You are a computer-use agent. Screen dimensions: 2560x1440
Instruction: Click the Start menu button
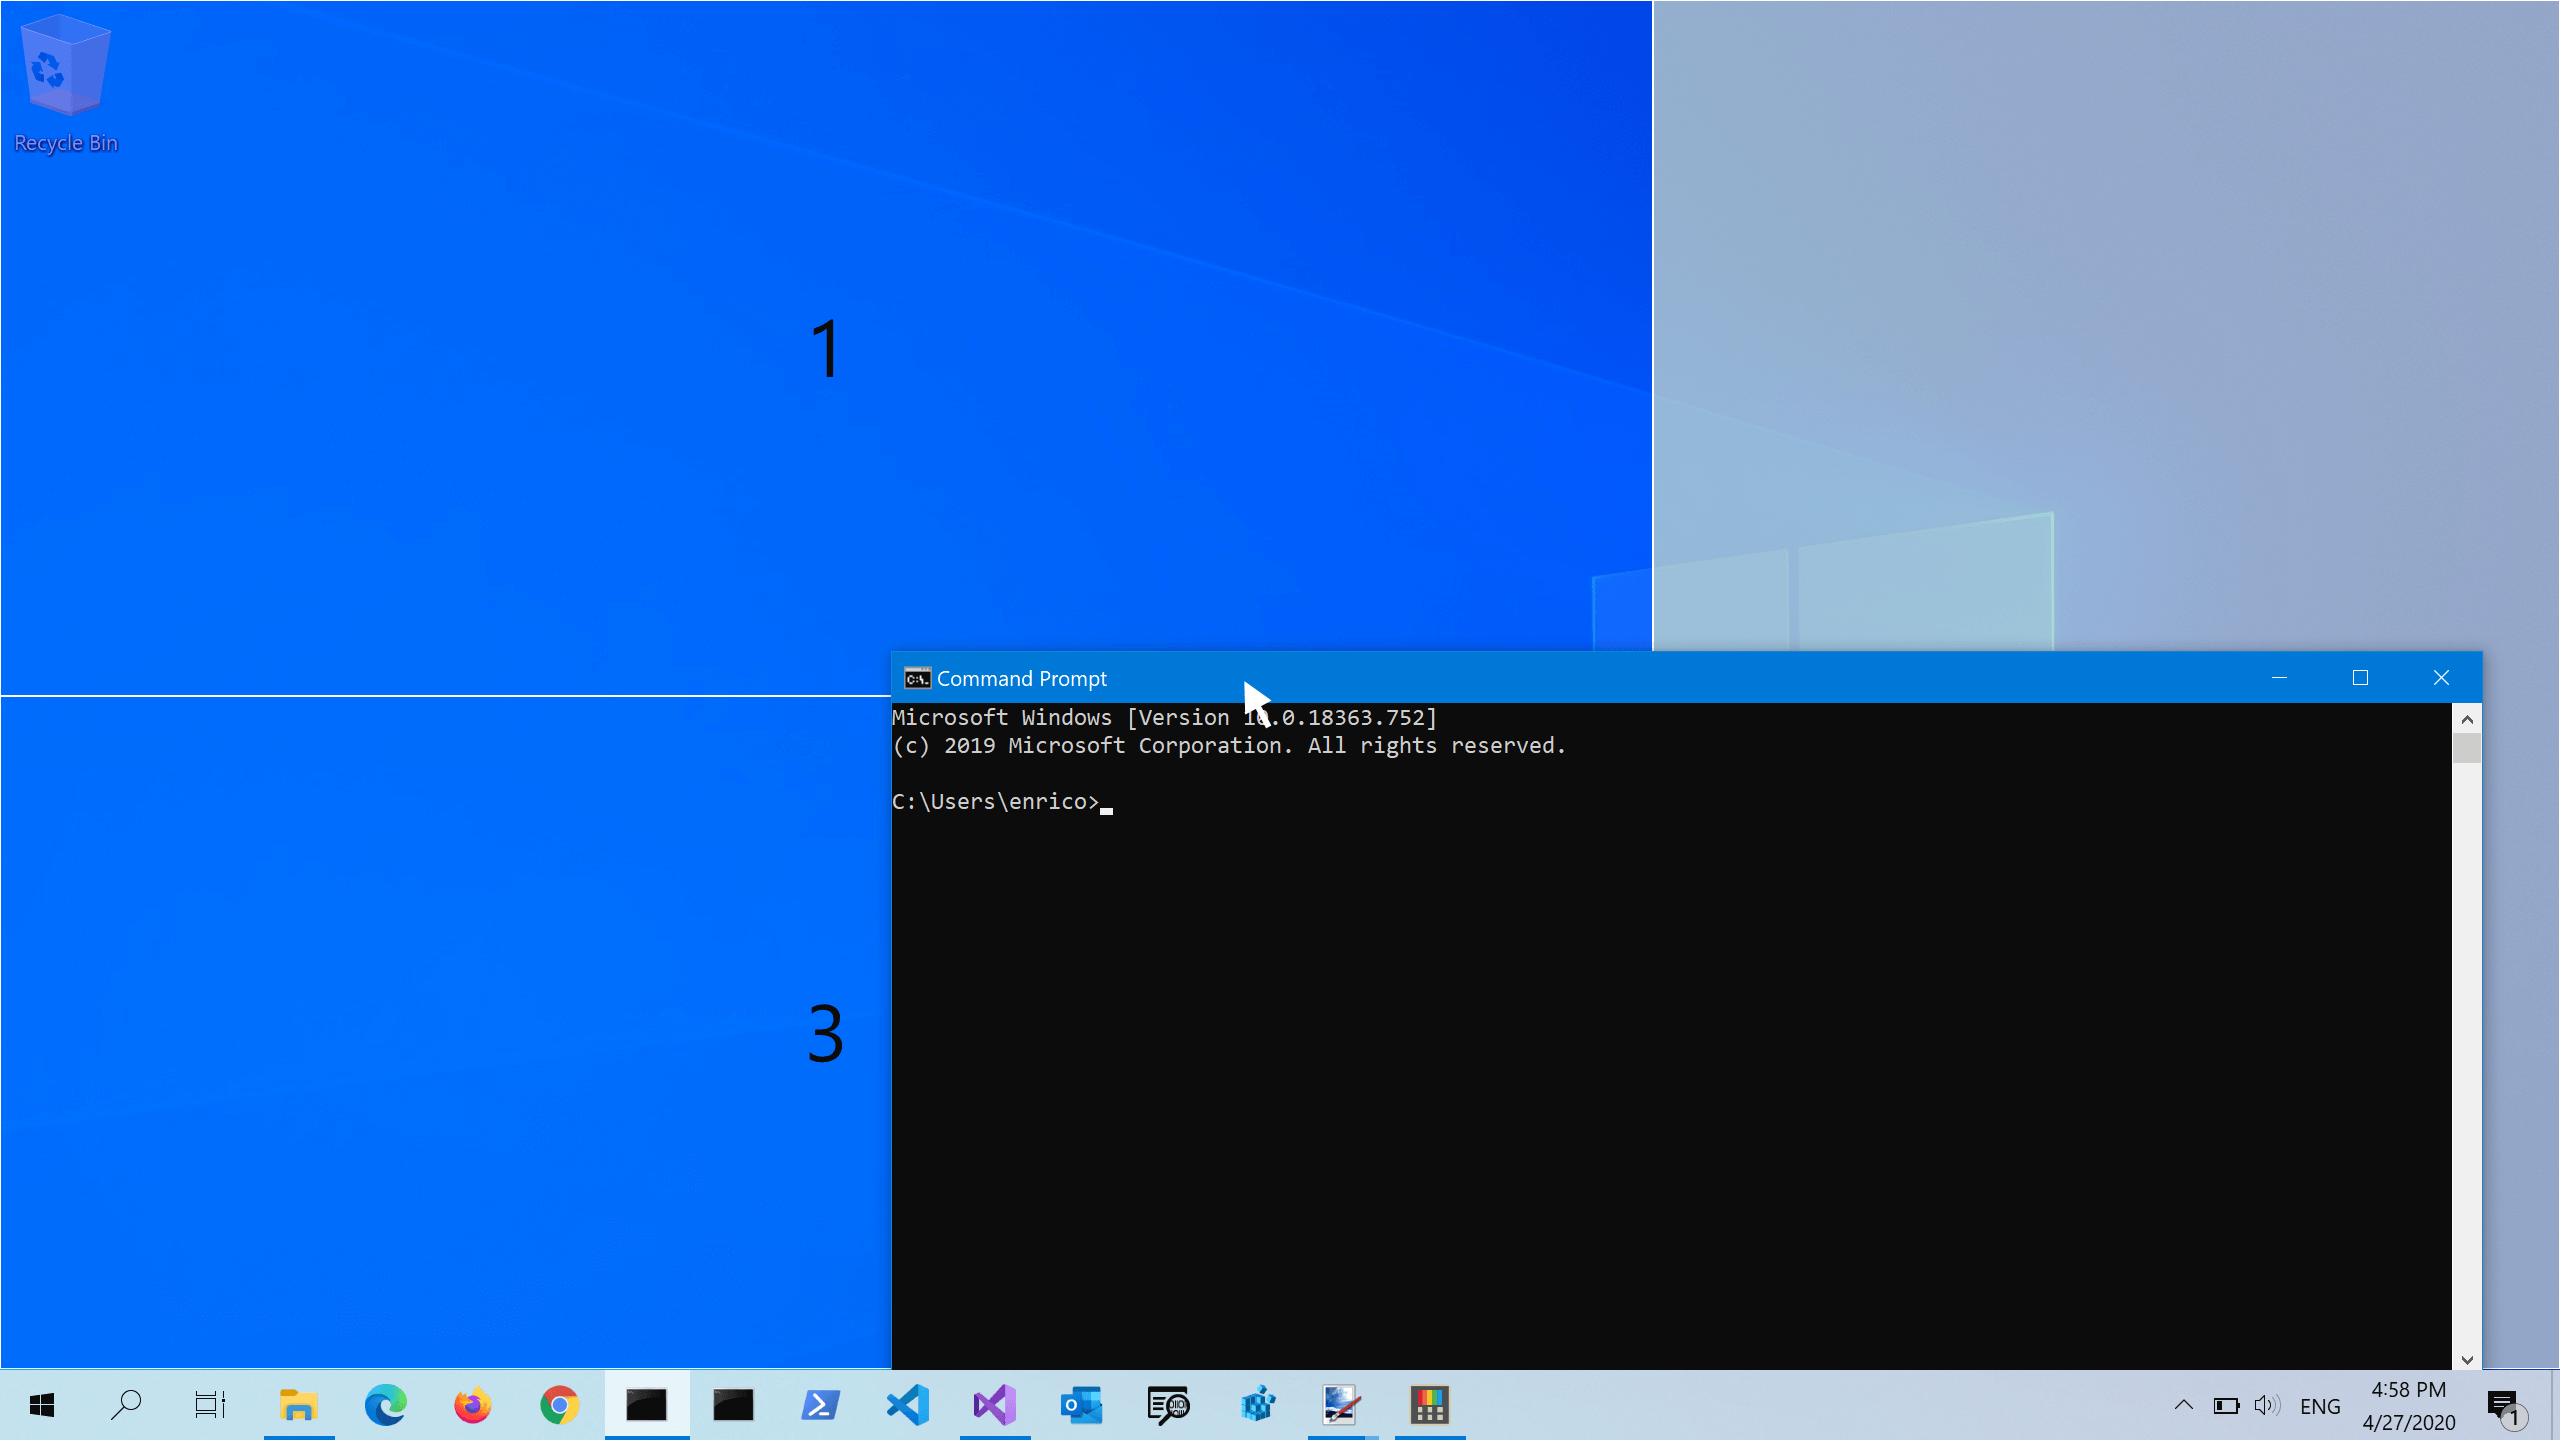tap(40, 1405)
